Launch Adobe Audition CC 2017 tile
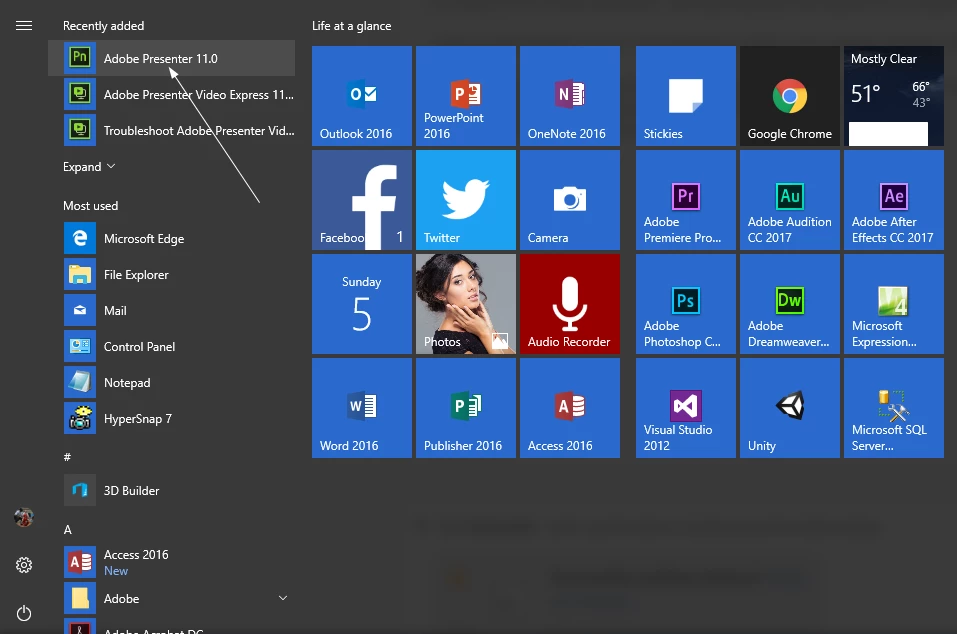This screenshot has height=634, width=957. [x=790, y=200]
